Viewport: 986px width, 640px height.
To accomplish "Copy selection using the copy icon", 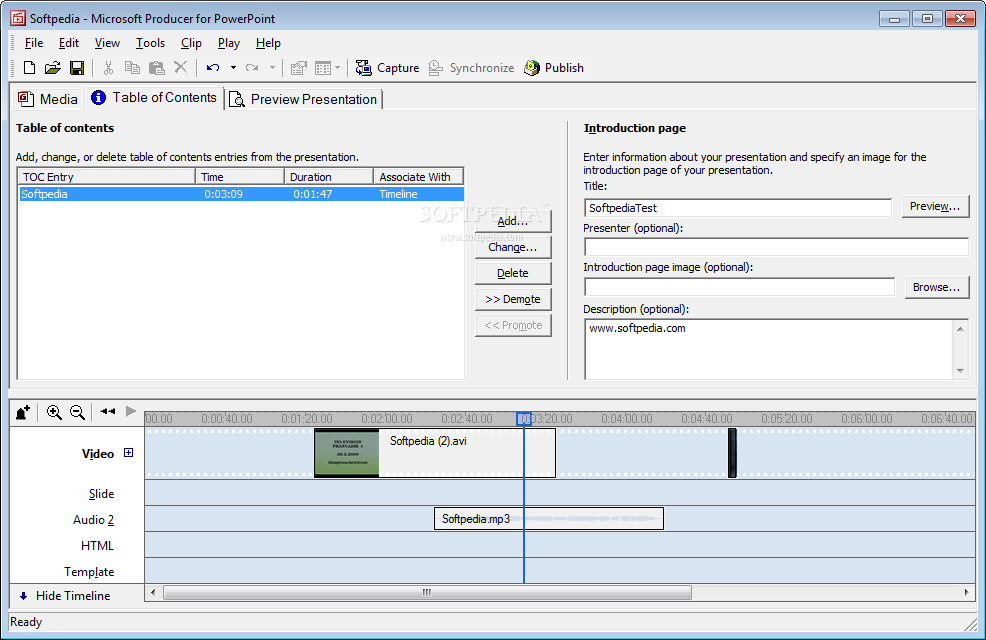I will pos(132,68).
